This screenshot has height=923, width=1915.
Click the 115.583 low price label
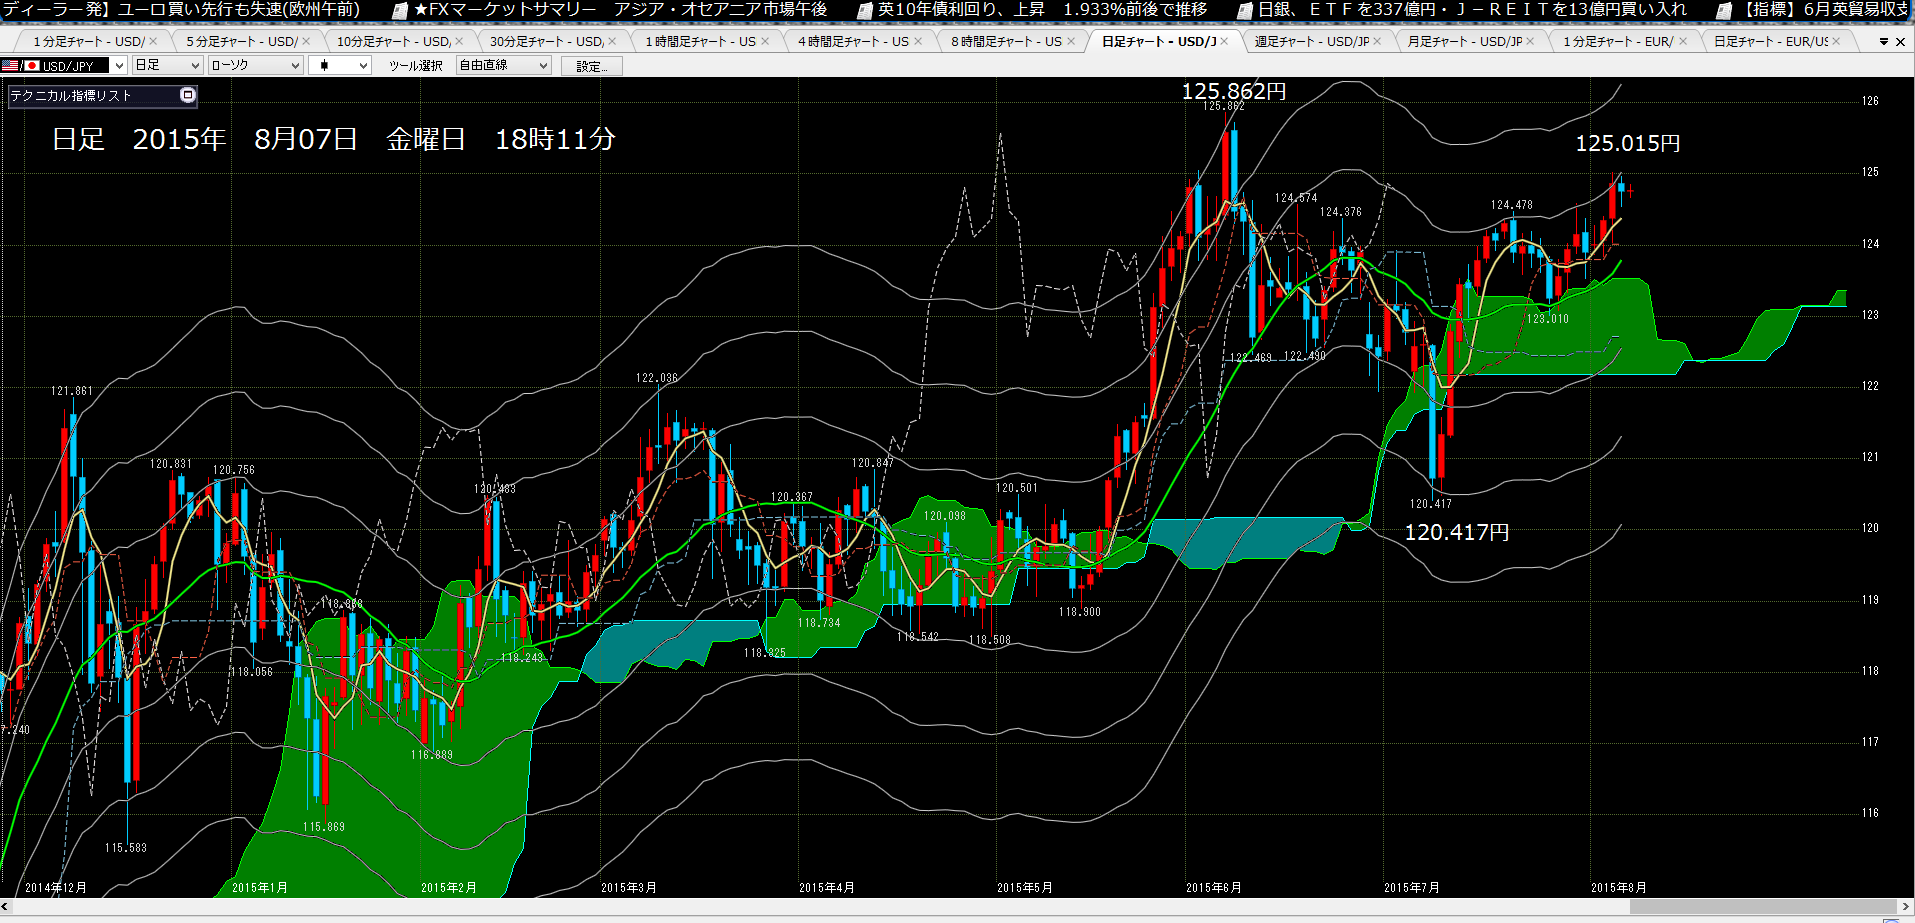tap(125, 848)
